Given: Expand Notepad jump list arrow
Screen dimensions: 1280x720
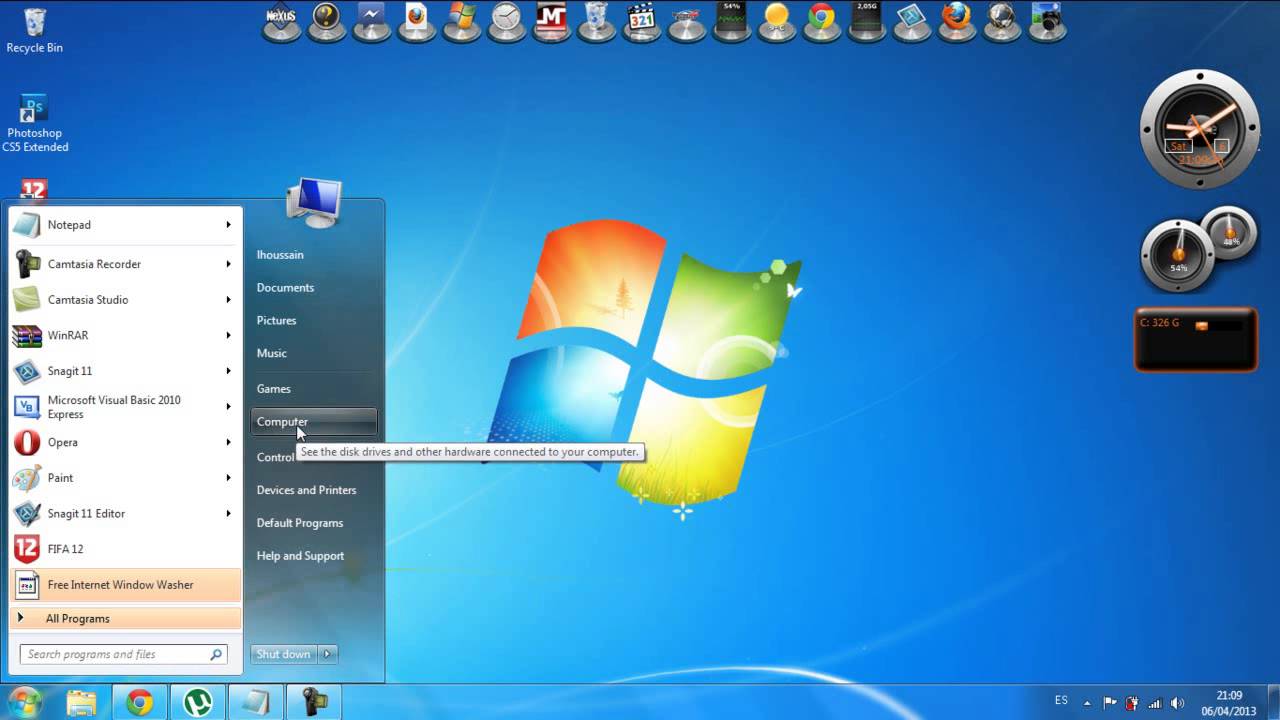Looking at the screenshot, I should point(228,225).
